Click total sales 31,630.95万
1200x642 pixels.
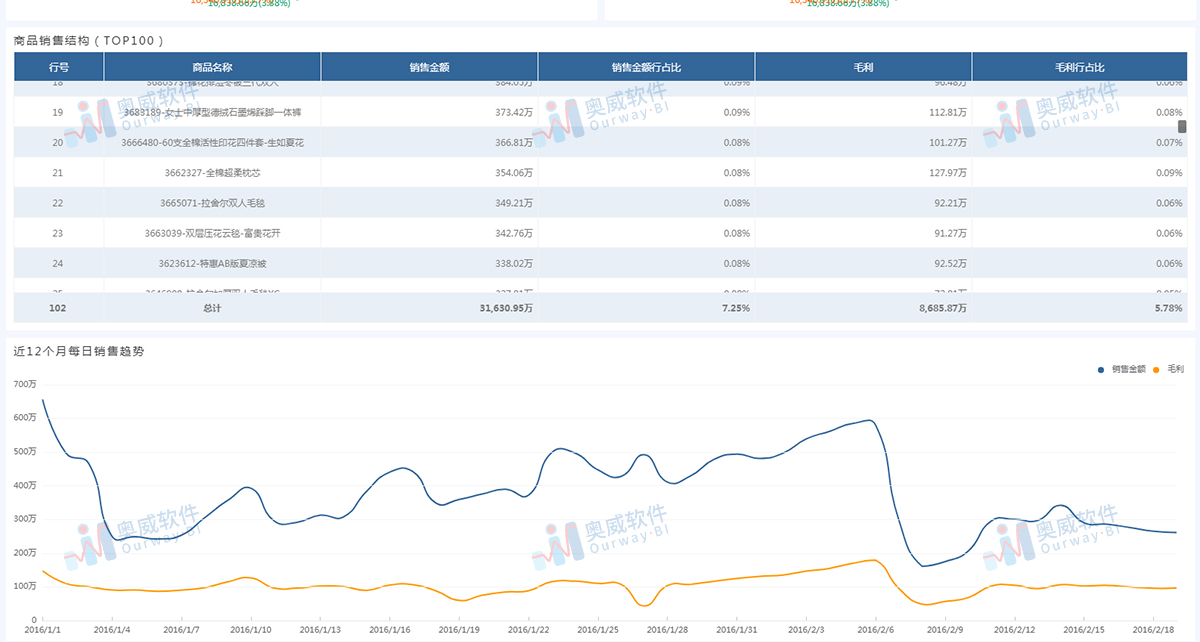[506, 308]
